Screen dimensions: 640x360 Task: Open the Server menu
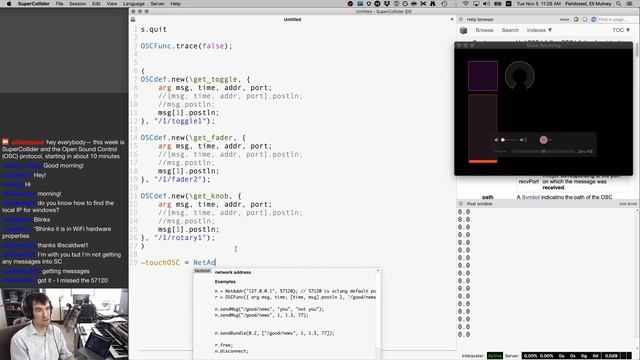[x=158, y=4]
